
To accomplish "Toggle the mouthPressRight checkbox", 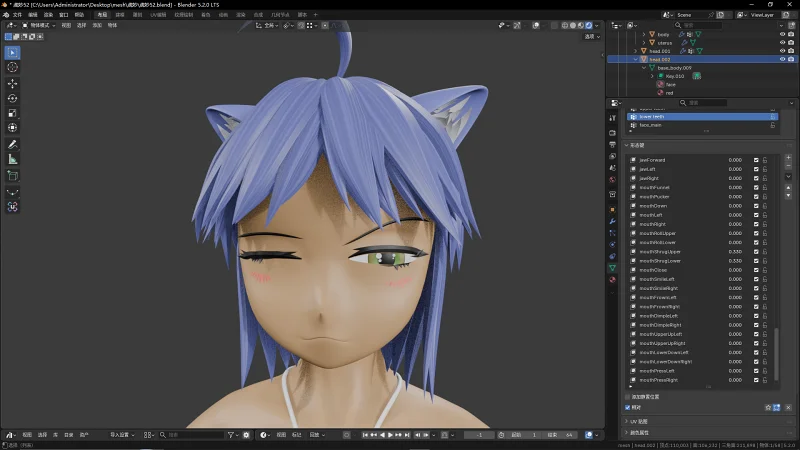I will [756, 380].
